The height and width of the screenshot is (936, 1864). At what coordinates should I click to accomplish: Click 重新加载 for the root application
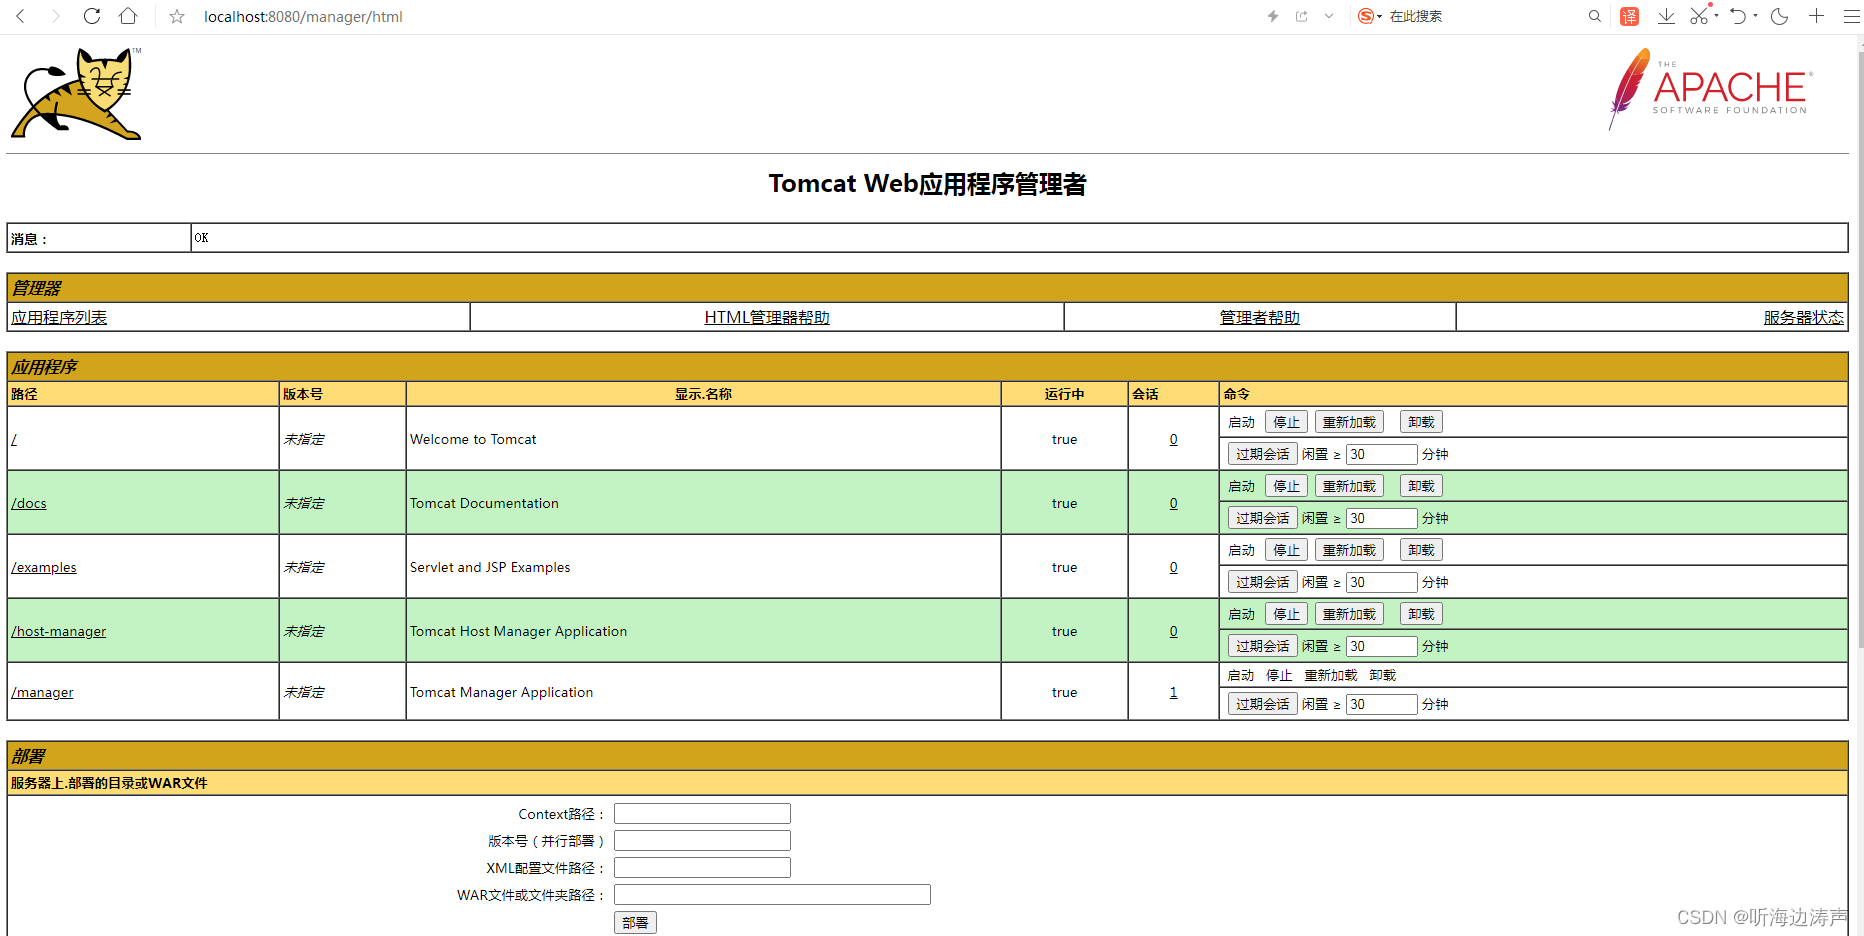coord(1349,422)
